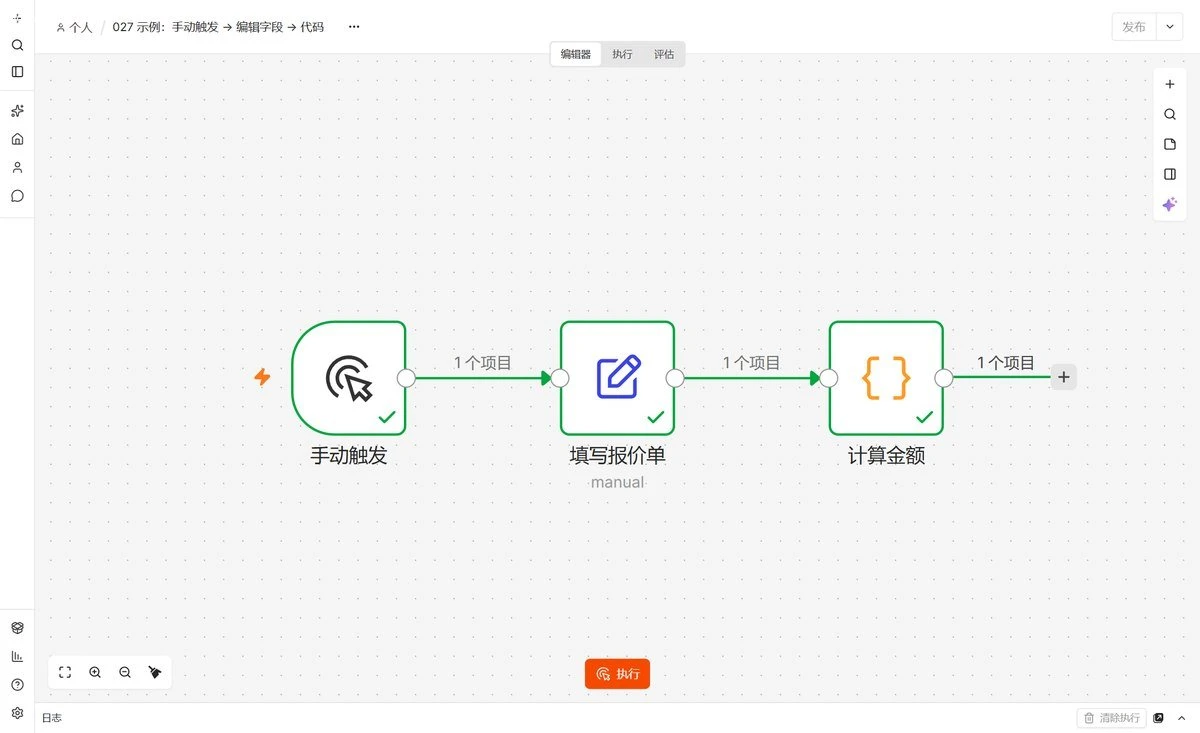The image size is (1200, 733).
Task: Expand the 发布 dropdown arrow
Action: pyautogui.click(x=1170, y=27)
